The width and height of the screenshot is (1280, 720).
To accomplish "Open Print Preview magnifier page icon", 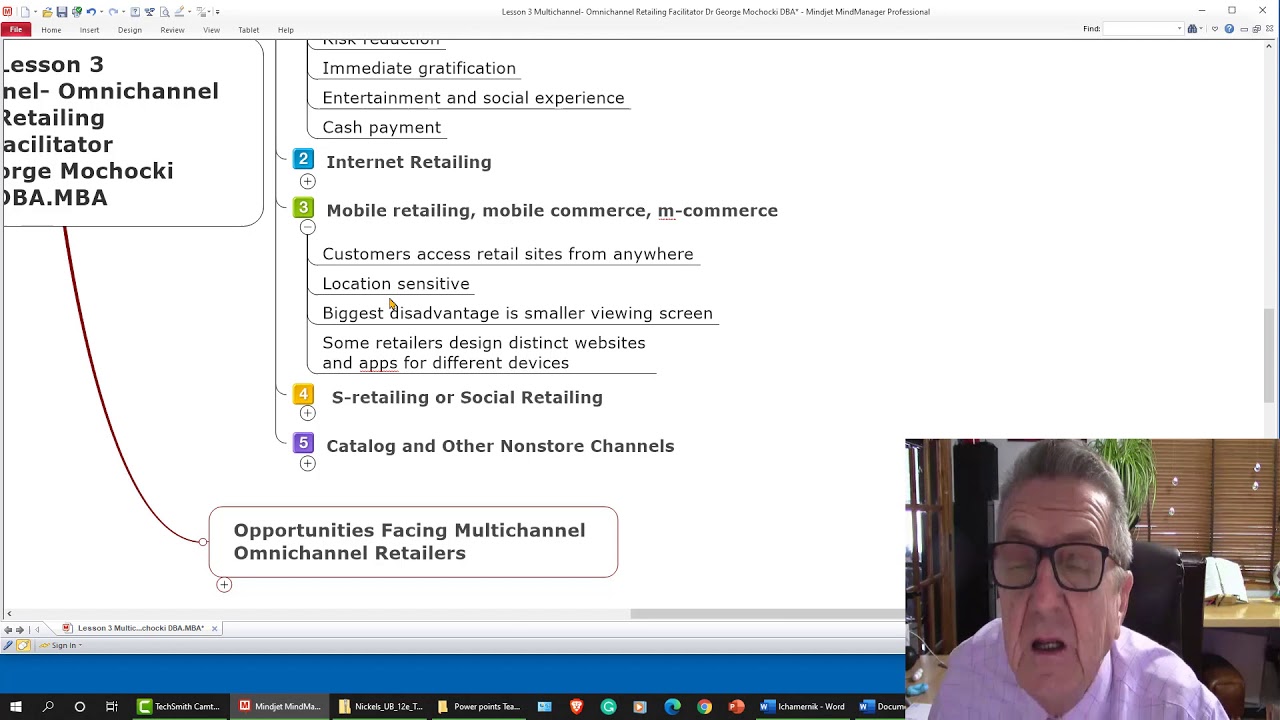I will [x=165, y=12].
